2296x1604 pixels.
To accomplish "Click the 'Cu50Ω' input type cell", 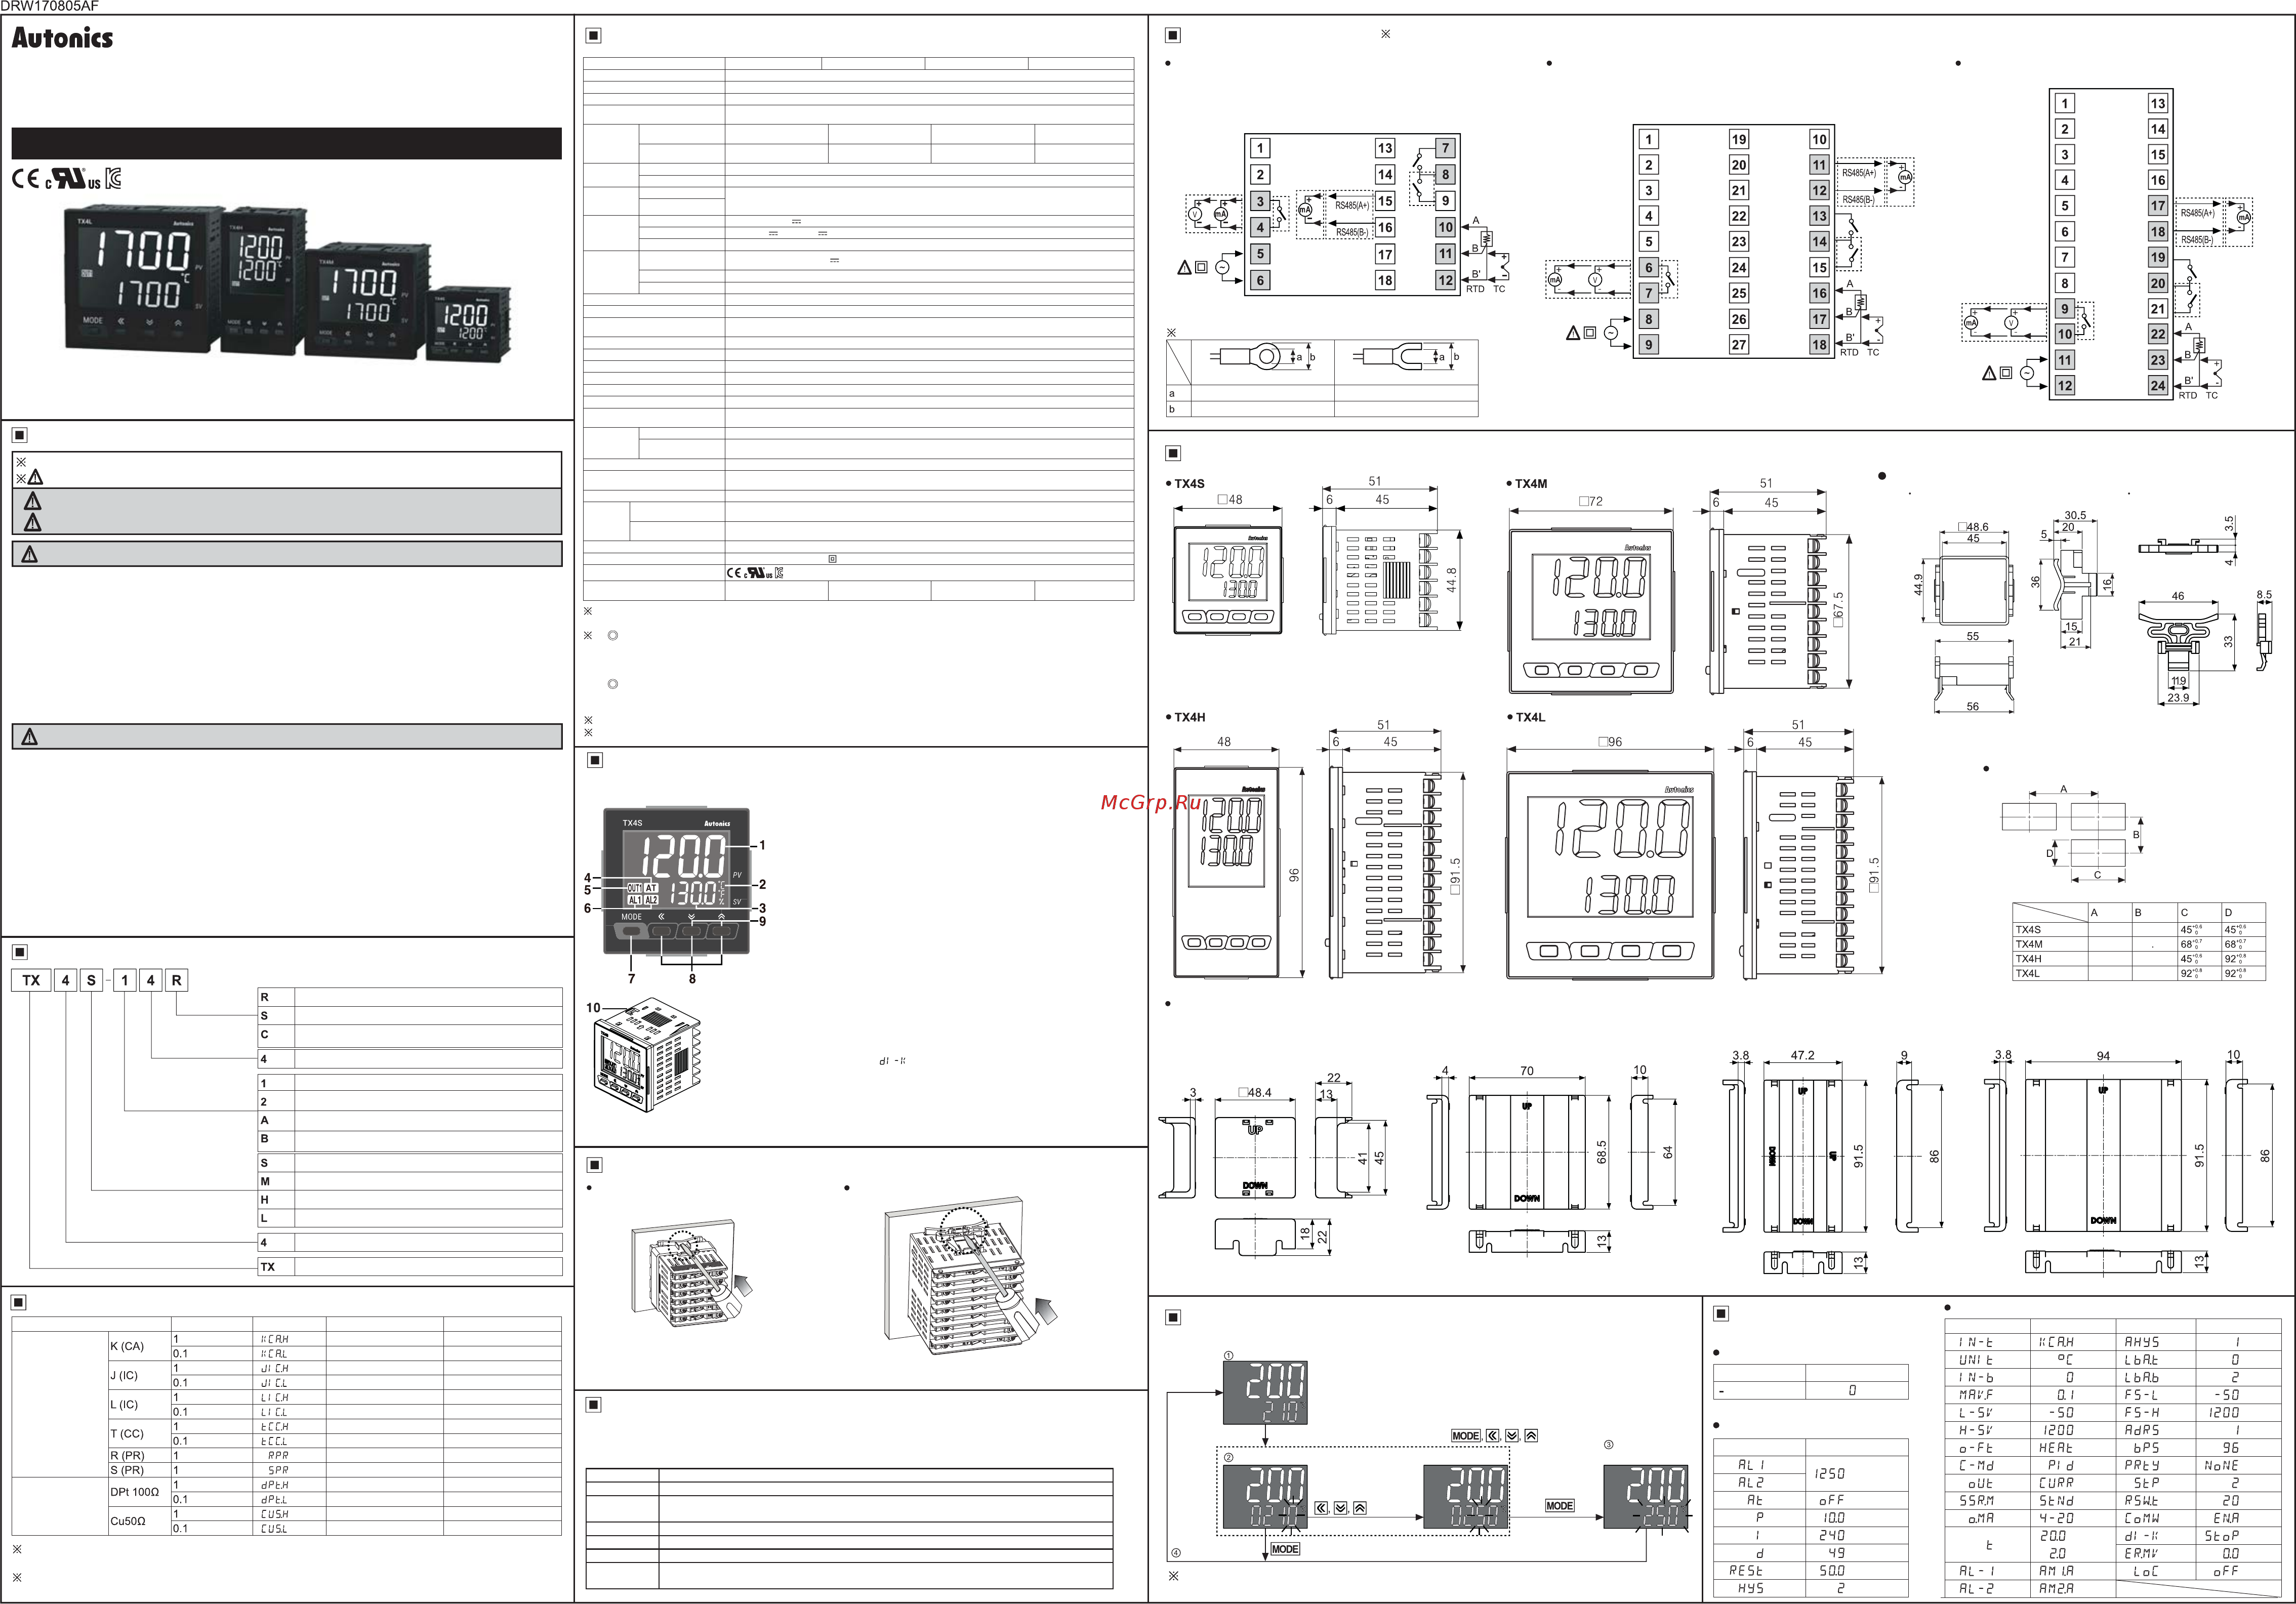I will (140, 1521).
